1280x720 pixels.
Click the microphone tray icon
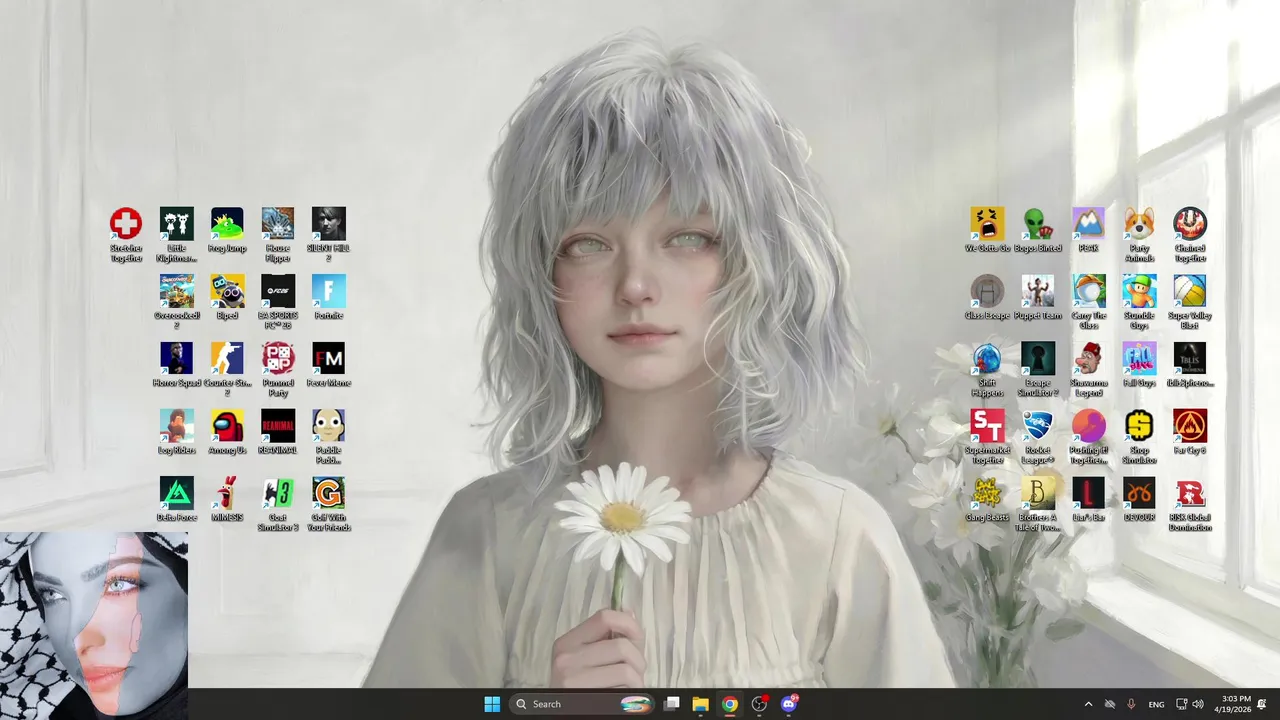pos(1132,704)
